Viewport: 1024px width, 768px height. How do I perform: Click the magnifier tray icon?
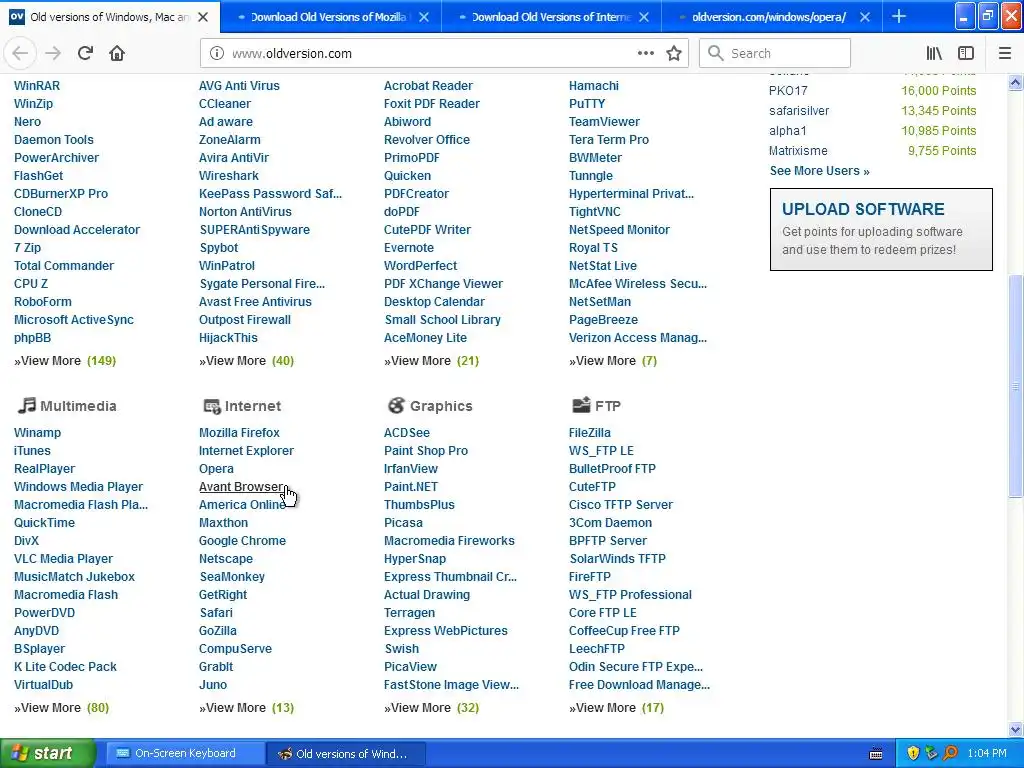click(x=950, y=753)
